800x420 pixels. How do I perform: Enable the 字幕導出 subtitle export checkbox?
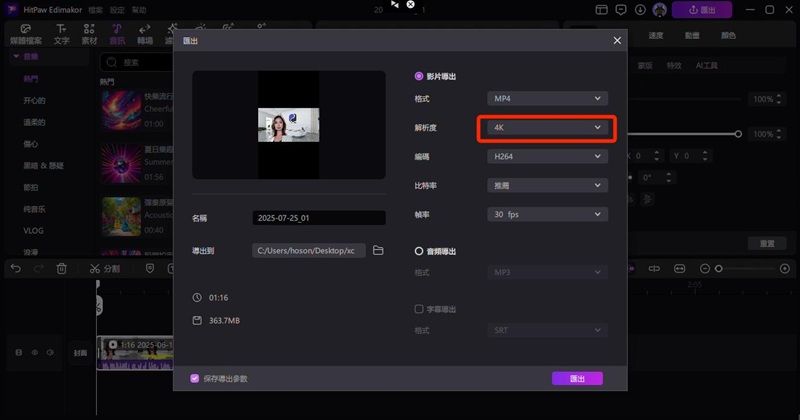[419, 309]
